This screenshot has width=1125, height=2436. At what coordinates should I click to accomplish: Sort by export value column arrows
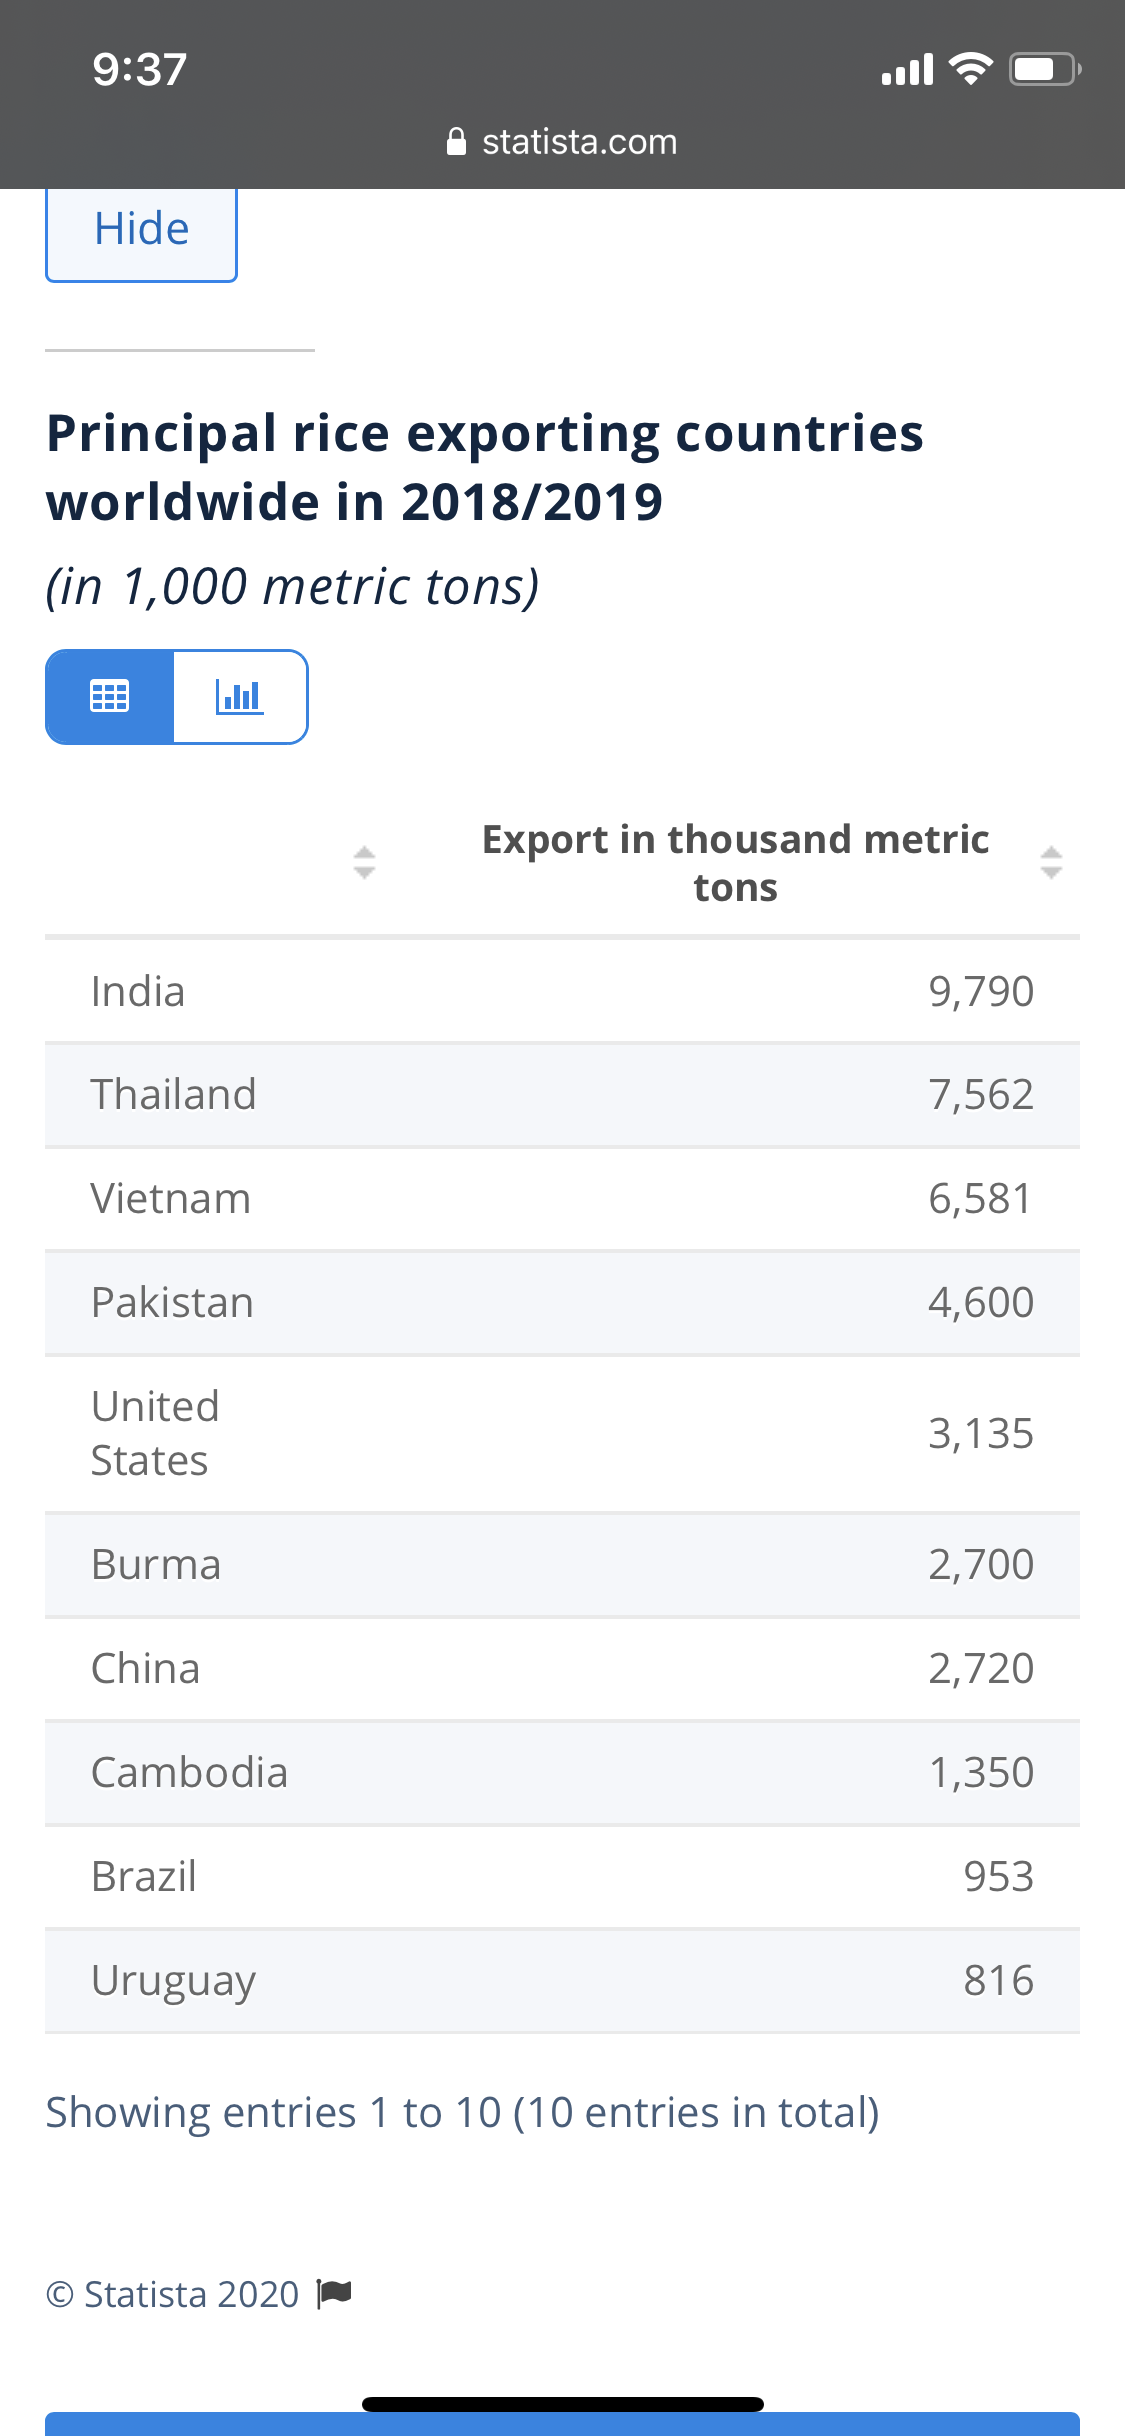click(1050, 862)
